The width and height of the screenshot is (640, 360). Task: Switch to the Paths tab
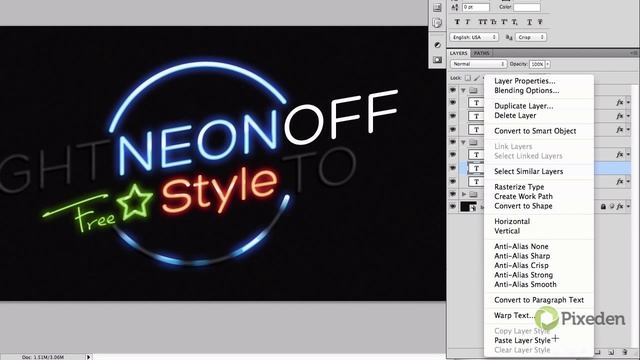tap(482, 53)
